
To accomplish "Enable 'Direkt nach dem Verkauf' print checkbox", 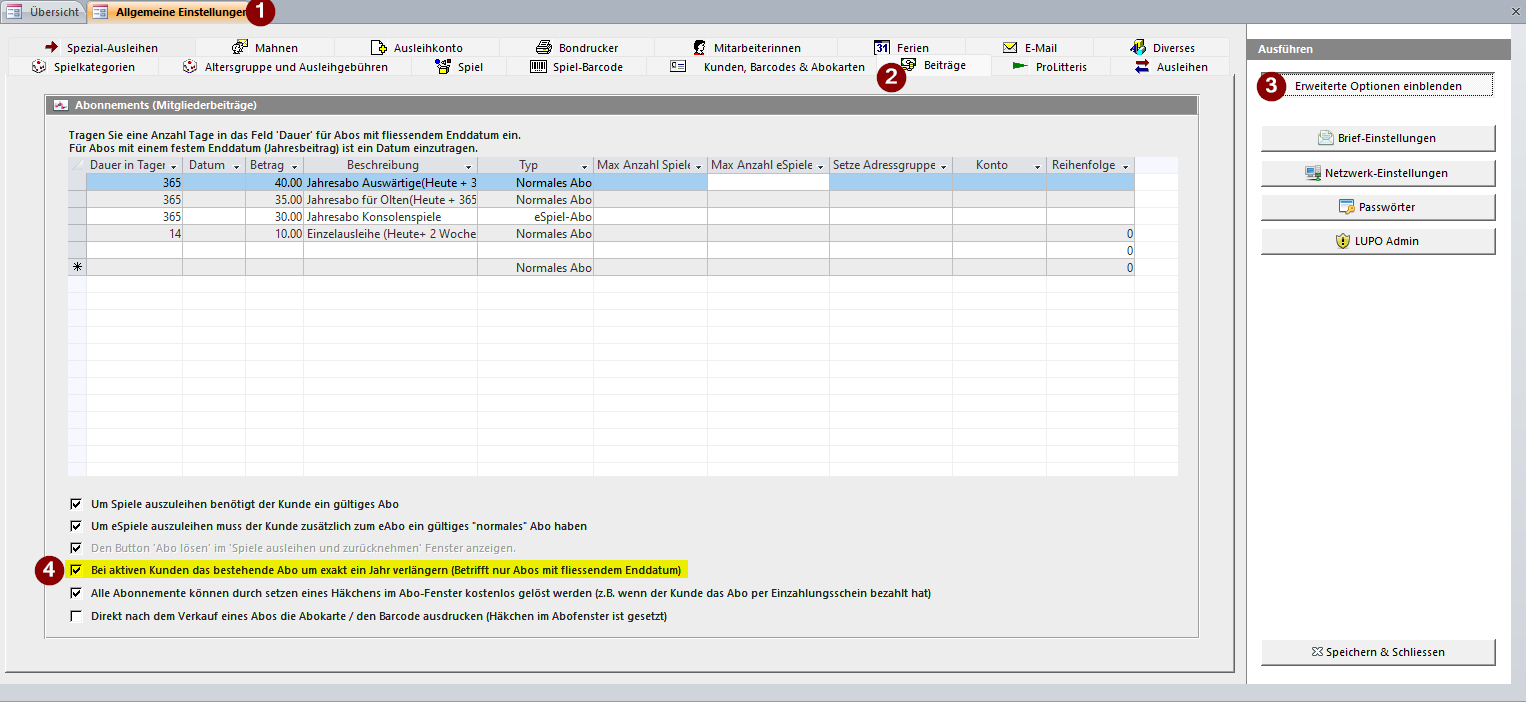I will click(x=76, y=616).
